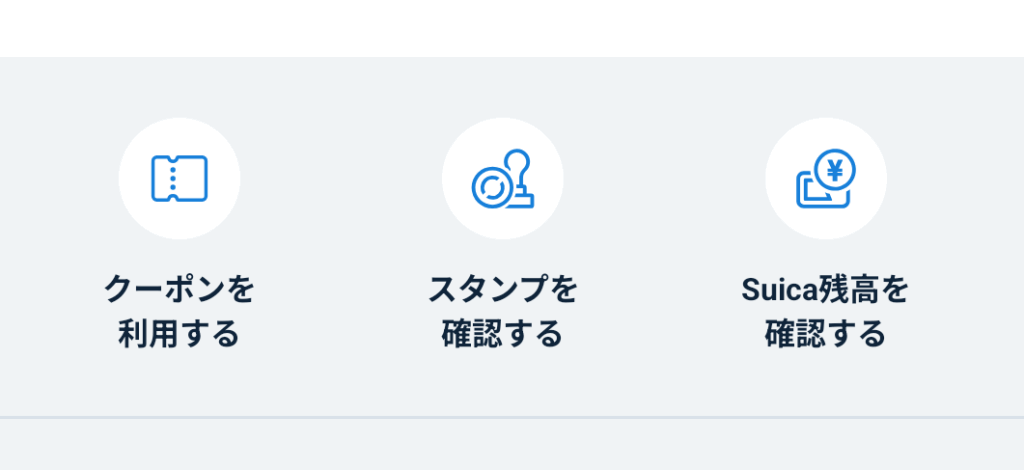This screenshot has width=1024, height=470.
Task: Click the circular seal imprint of the stamp icon
Action: click(491, 186)
